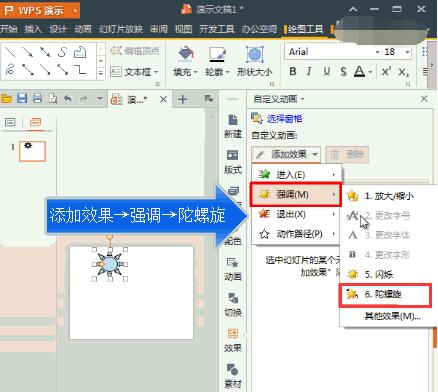
Task: Expand the shapes gallery more arrow
Action: click(100, 72)
